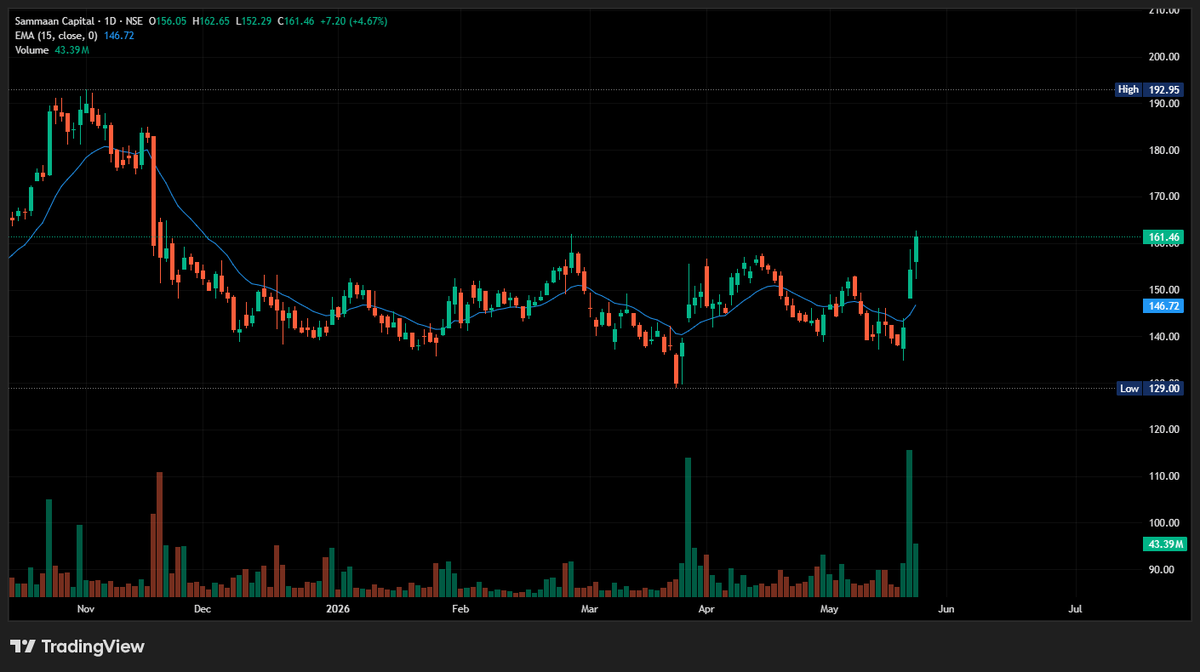This screenshot has height=672, width=1200.
Task: Click the Jun label on time axis
Action: tap(946, 608)
